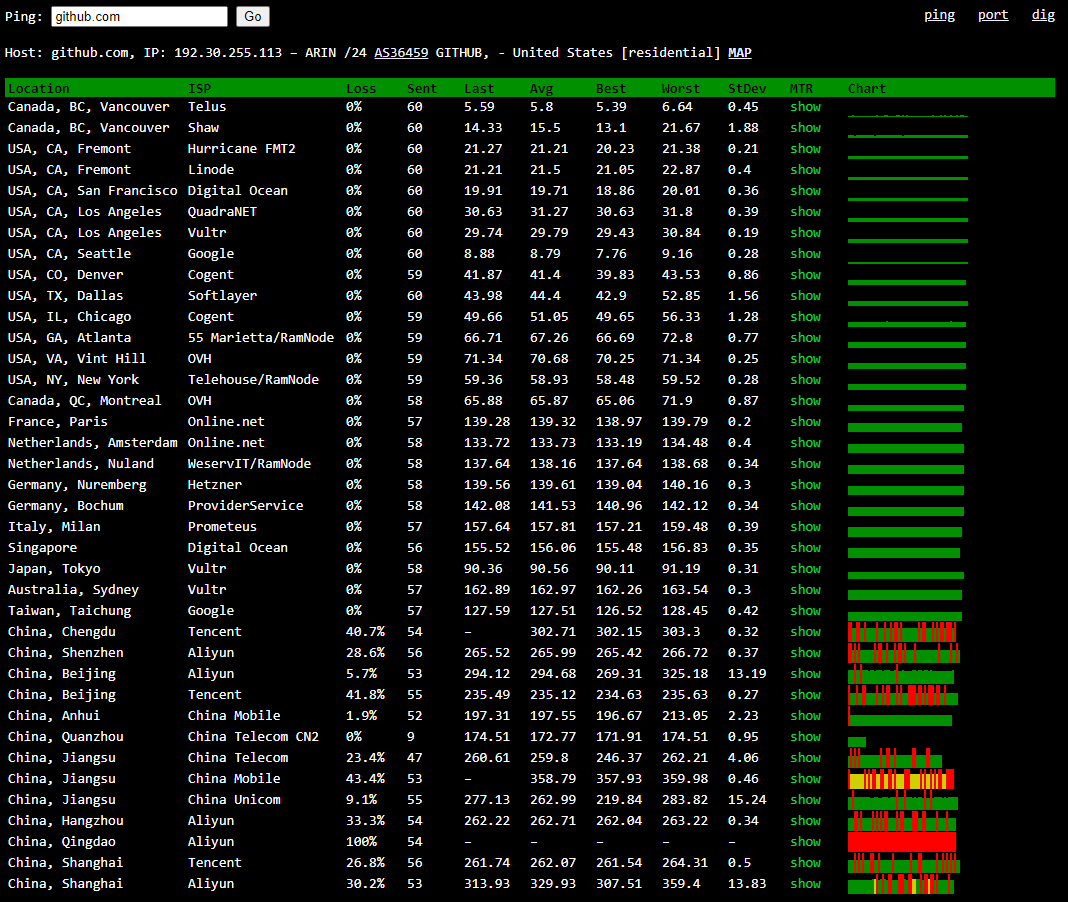Show MTR for the Italy, Milan row
1068x902 pixels.
805,527
